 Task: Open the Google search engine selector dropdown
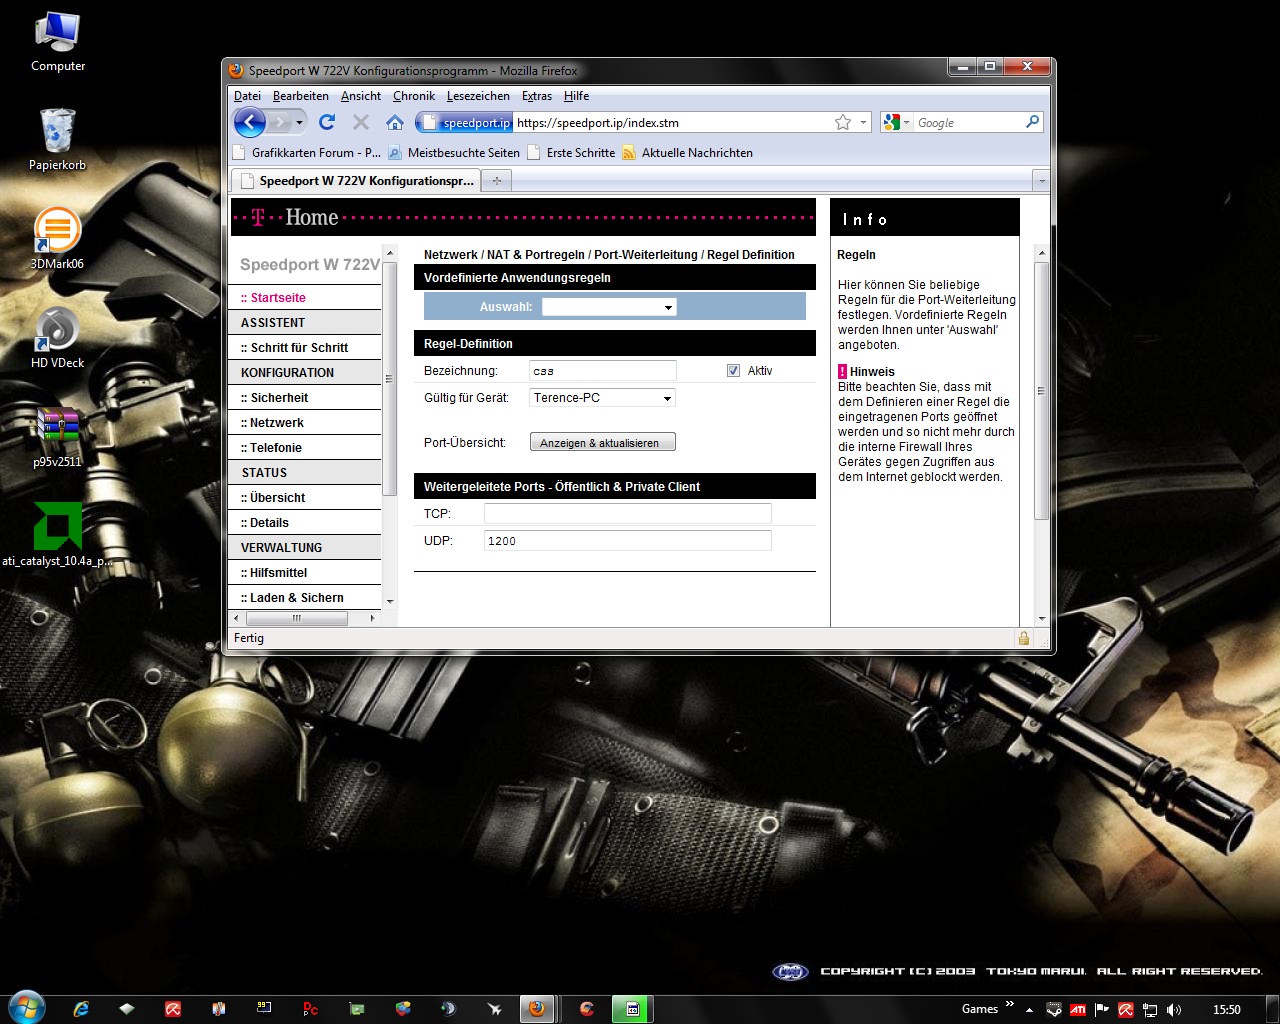point(897,122)
